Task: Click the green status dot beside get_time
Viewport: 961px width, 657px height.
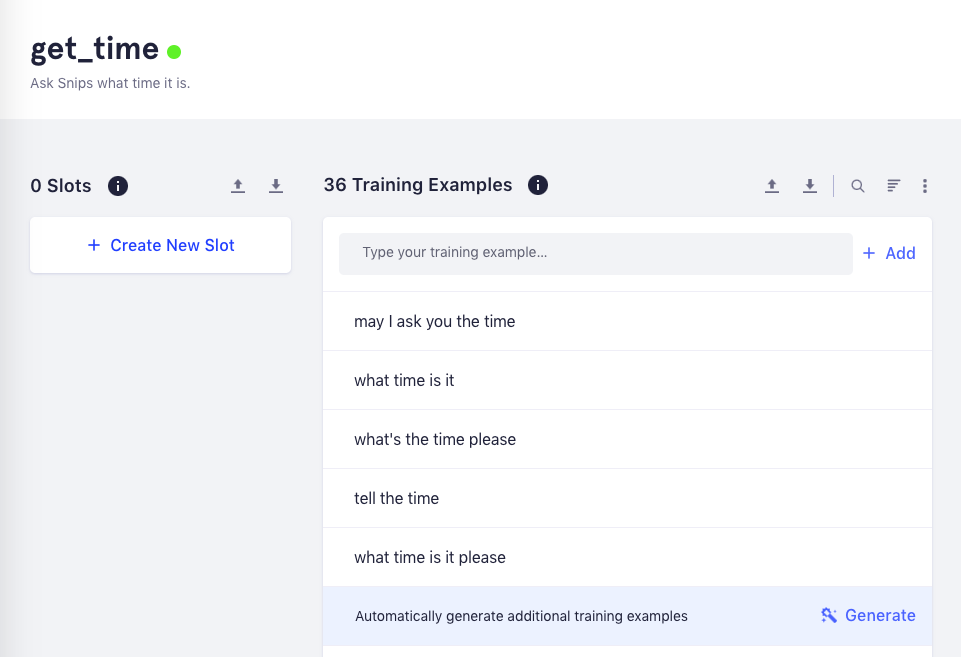Action: click(174, 52)
